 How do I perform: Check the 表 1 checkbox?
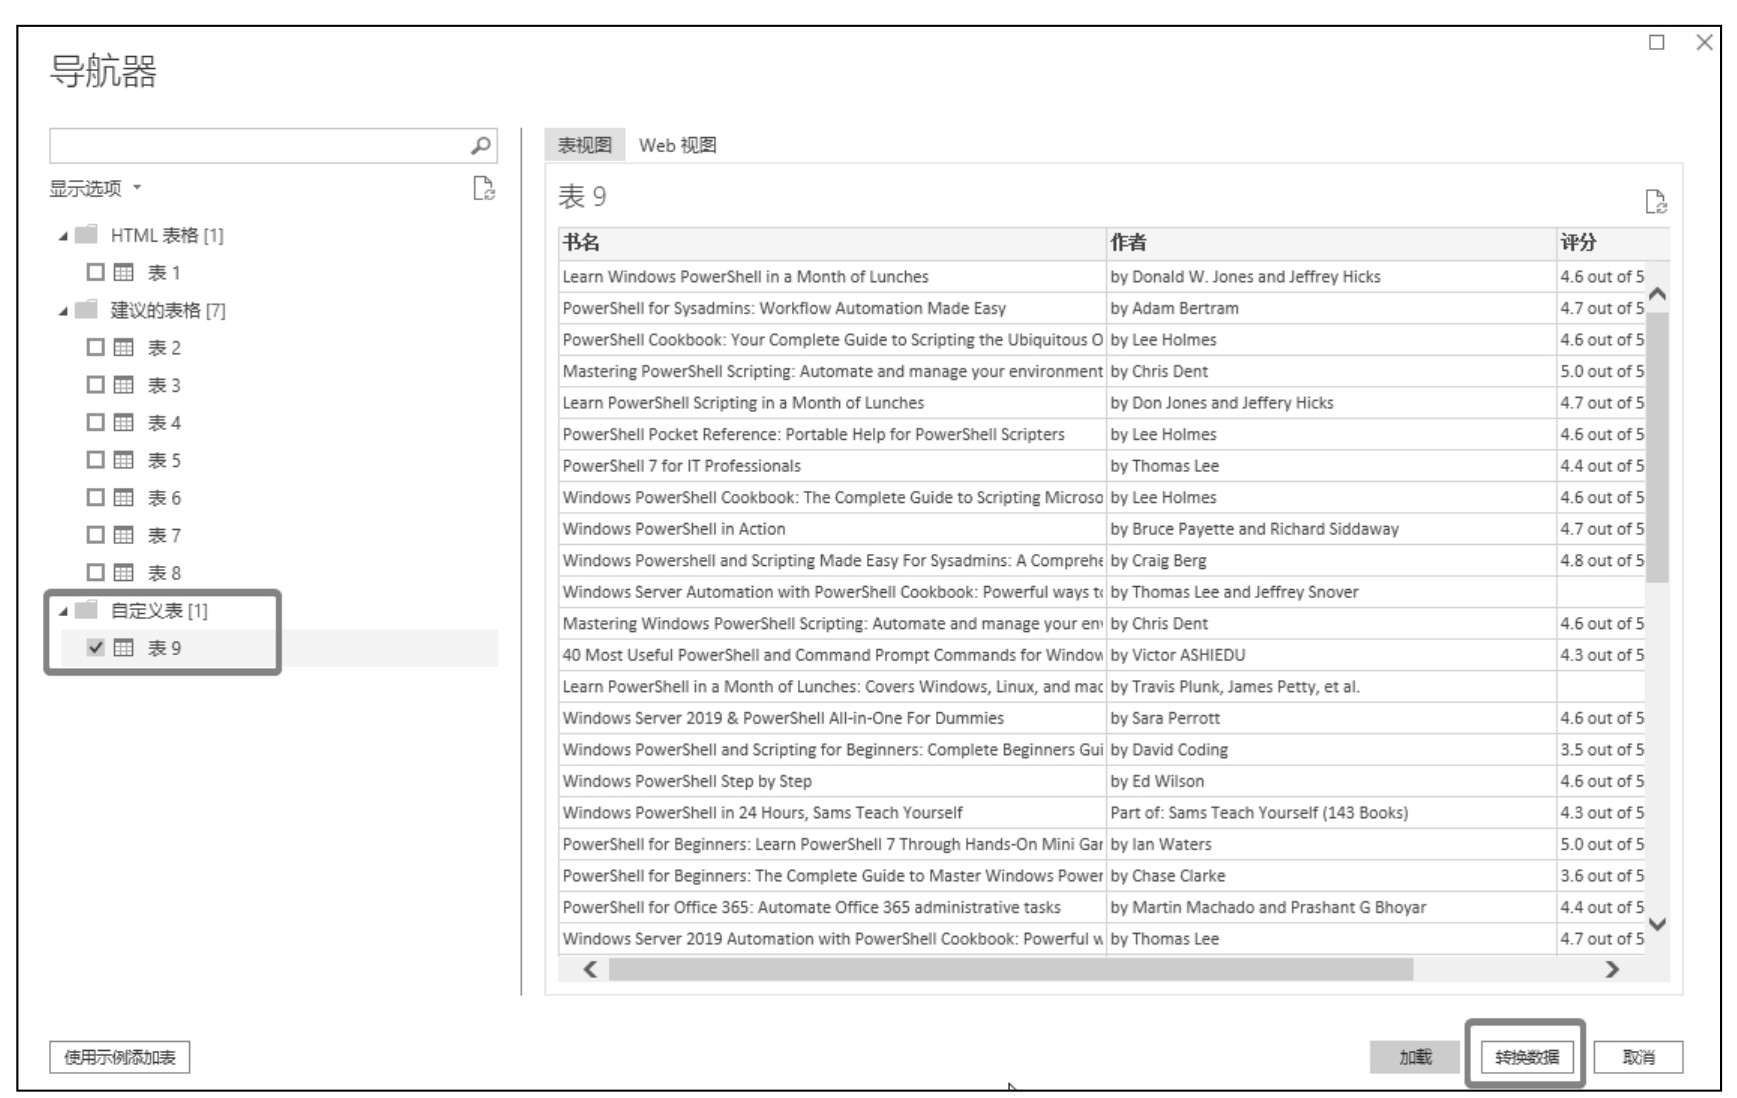coord(95,272)
